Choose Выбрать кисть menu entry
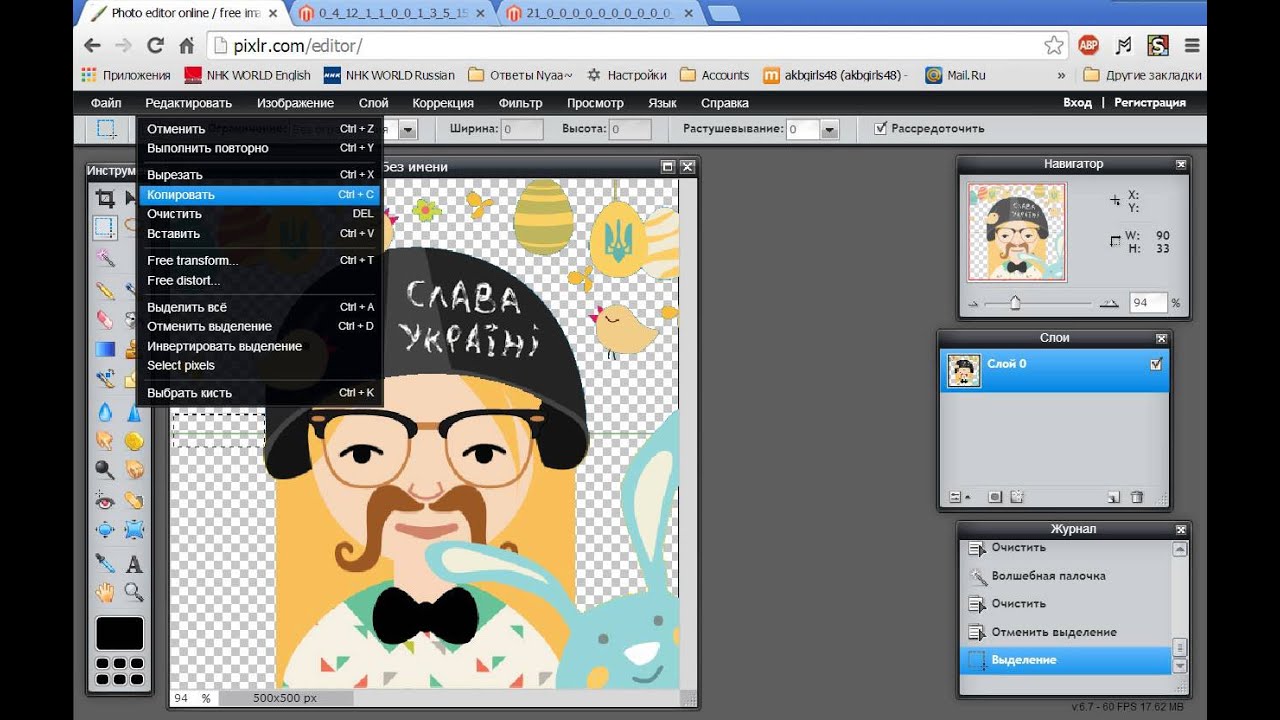Screen dimensions: 1280x720 (x=259, y=393)
